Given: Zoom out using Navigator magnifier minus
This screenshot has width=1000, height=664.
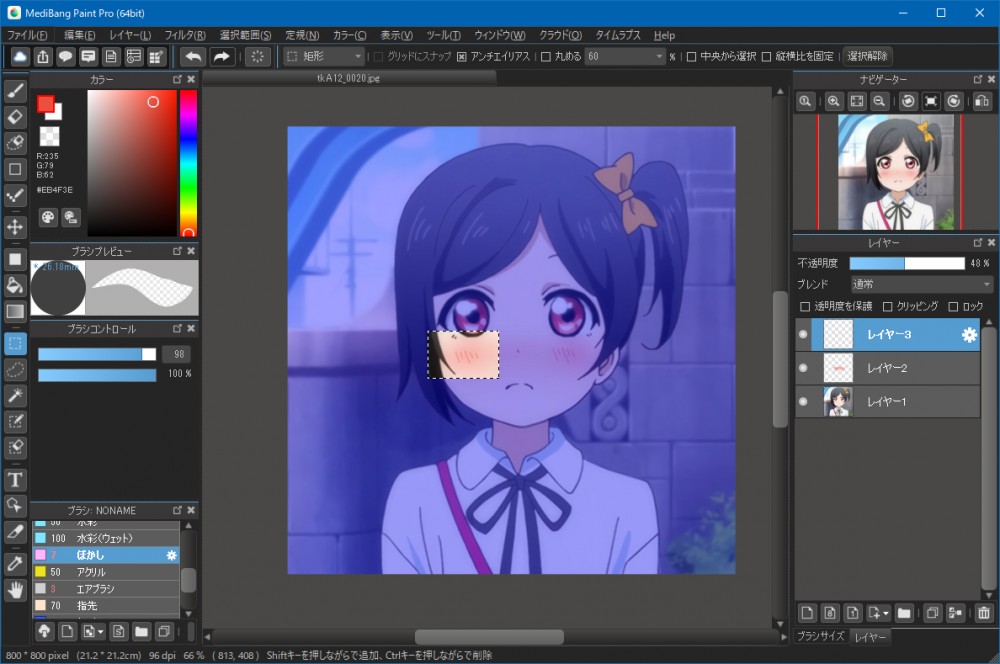Looking at the screenshot, I should click(x=879, y=101).
